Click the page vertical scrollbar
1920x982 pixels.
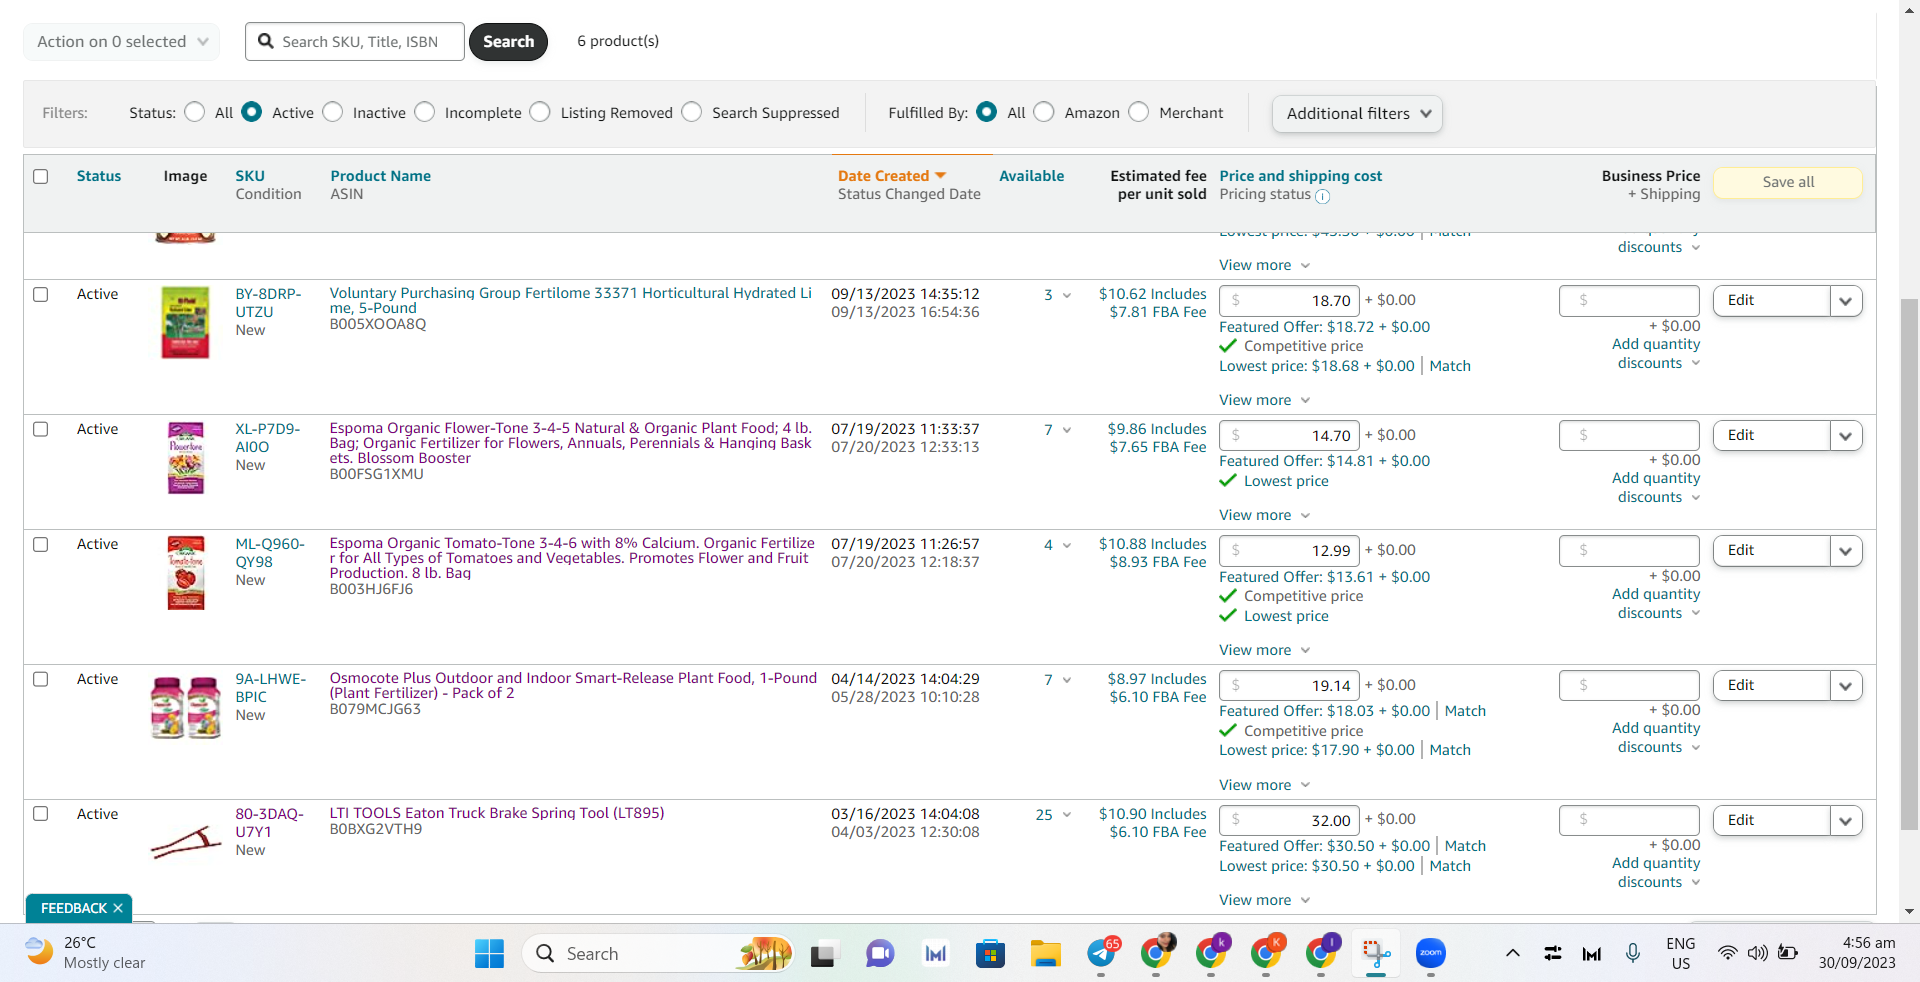(1910, 563)
